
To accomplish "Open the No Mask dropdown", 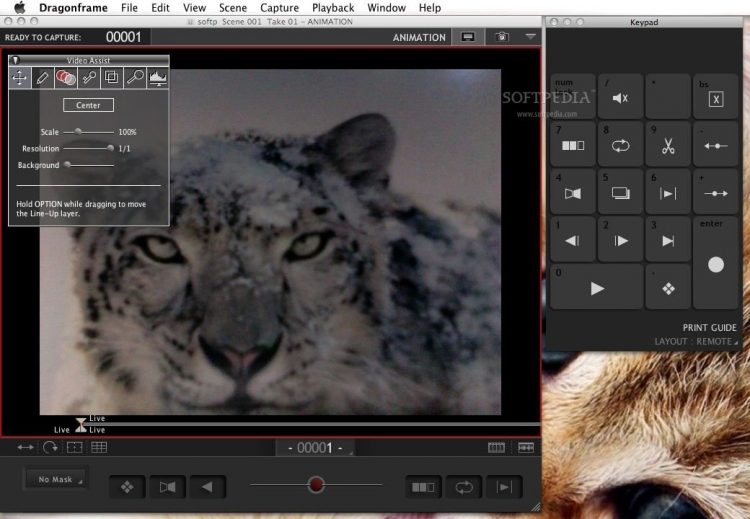I will [x=56, y=480].
